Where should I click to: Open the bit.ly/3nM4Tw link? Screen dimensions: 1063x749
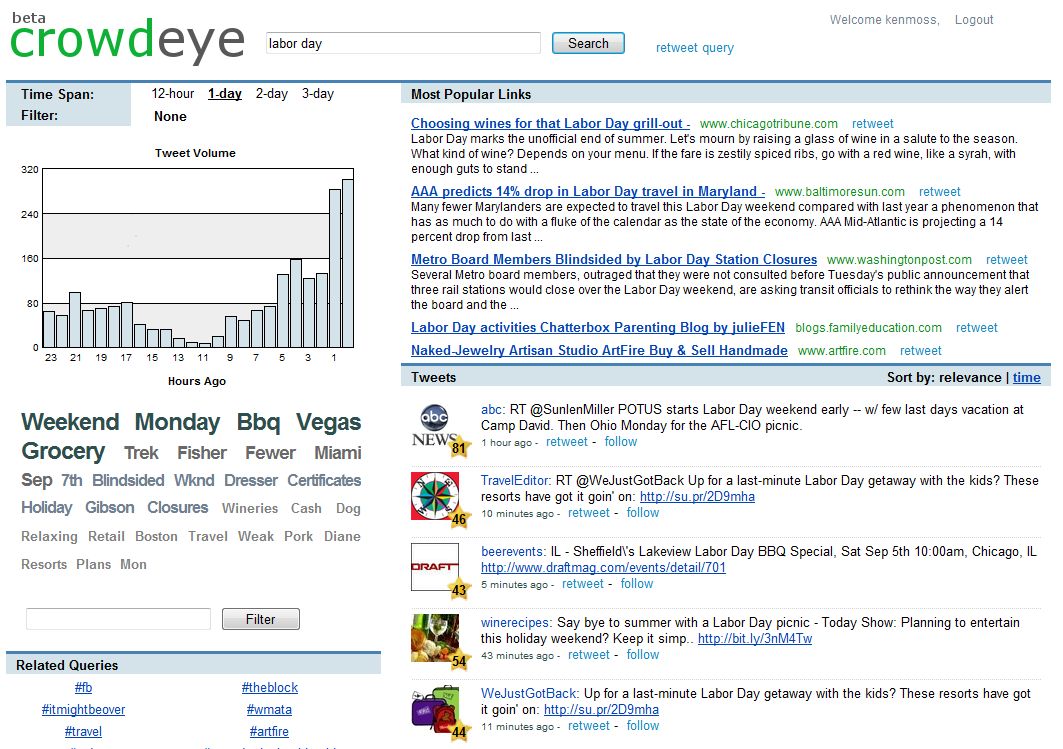click(x=755, y=639)
